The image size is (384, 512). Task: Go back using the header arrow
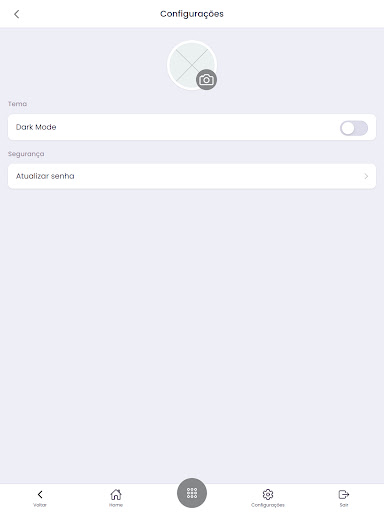pos(17,14)
